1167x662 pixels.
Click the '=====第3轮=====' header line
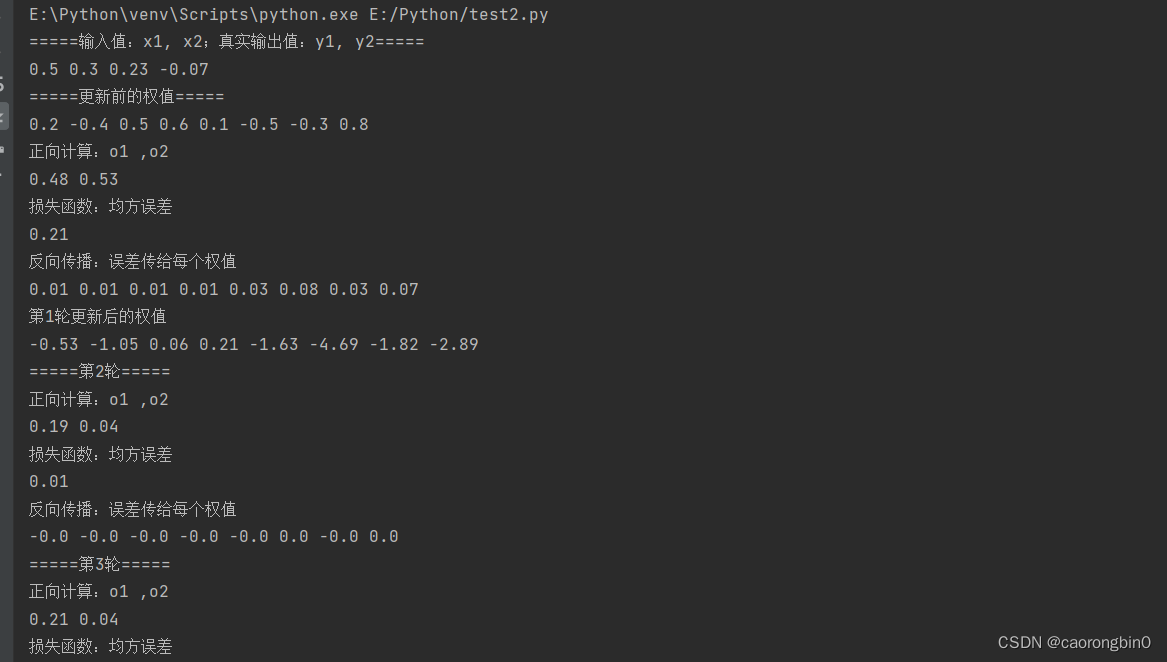pyautogui.click(x=100, y=564)
